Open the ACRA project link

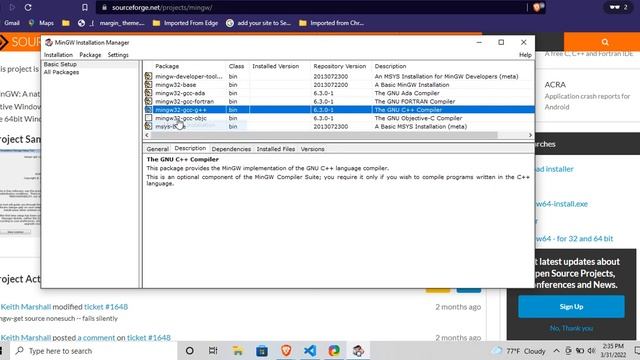(x=555, y=84)
